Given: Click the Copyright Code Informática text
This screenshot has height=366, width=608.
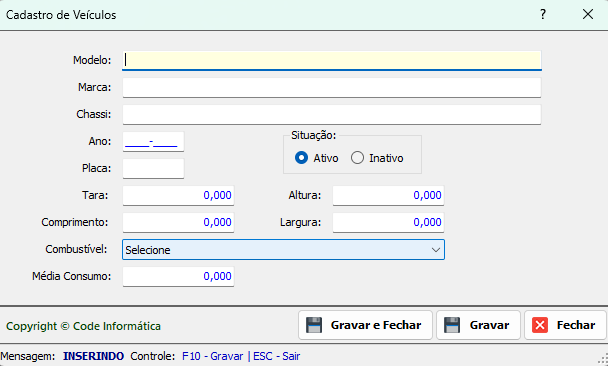Looking at the screenshot, I should 83,326.
